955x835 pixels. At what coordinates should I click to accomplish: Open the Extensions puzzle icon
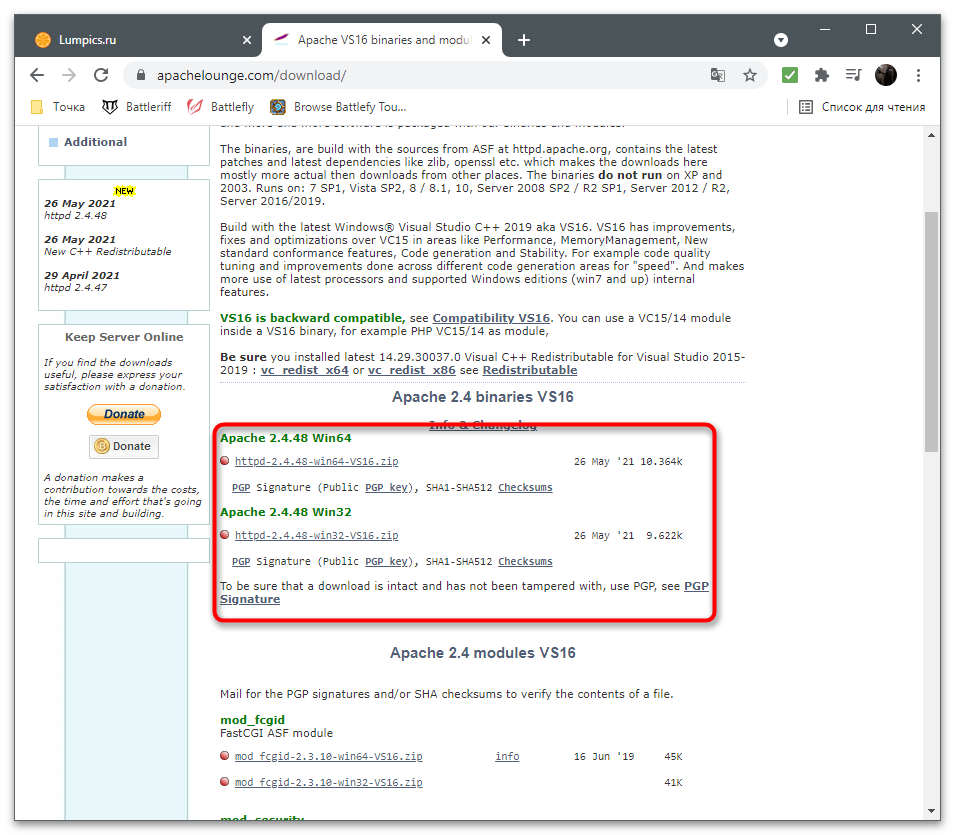coord(822,76)
